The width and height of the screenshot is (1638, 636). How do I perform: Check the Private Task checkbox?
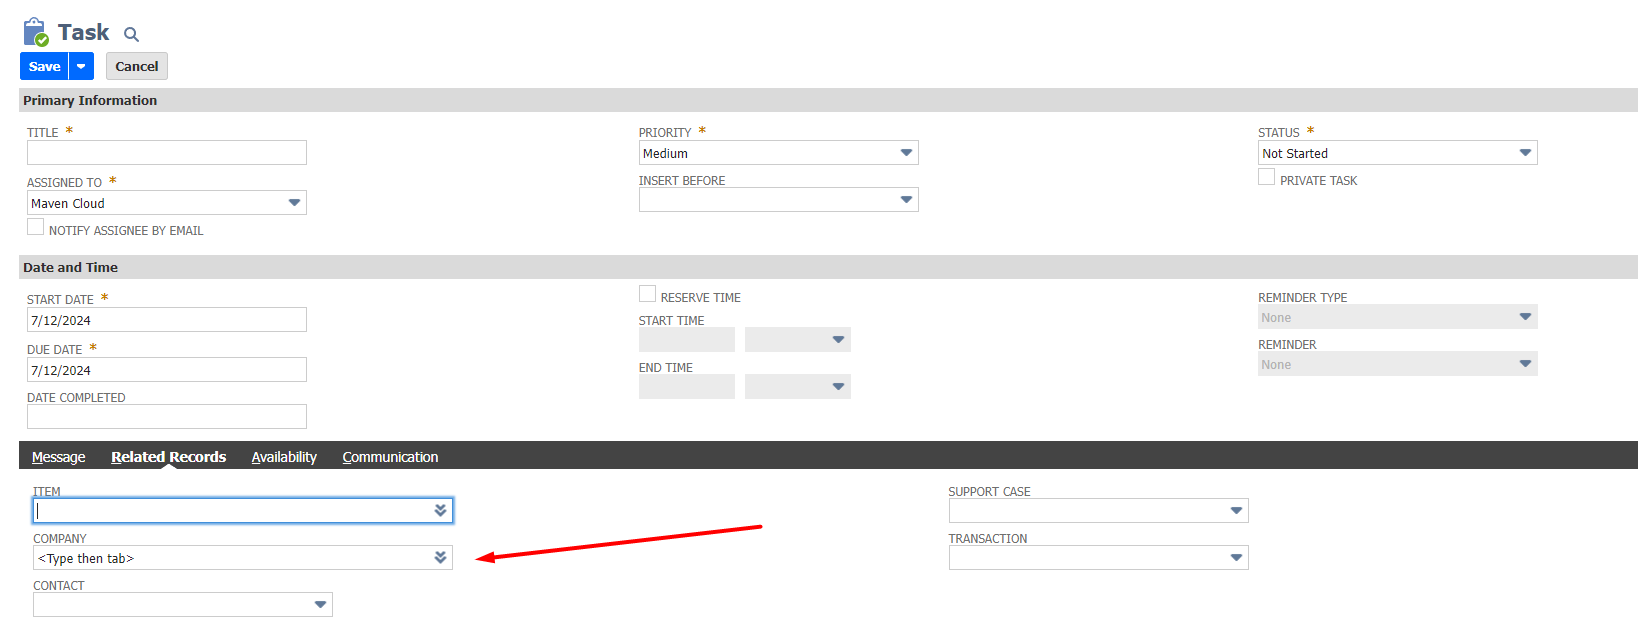1266,178
